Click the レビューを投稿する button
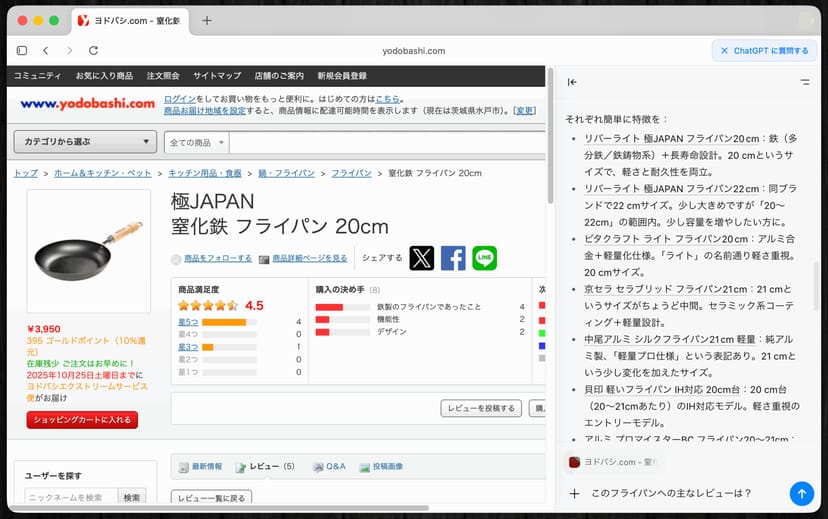Image resolution: width=828 pixels, height=519 pixels. pyautogui.click(x=480, y=408)
